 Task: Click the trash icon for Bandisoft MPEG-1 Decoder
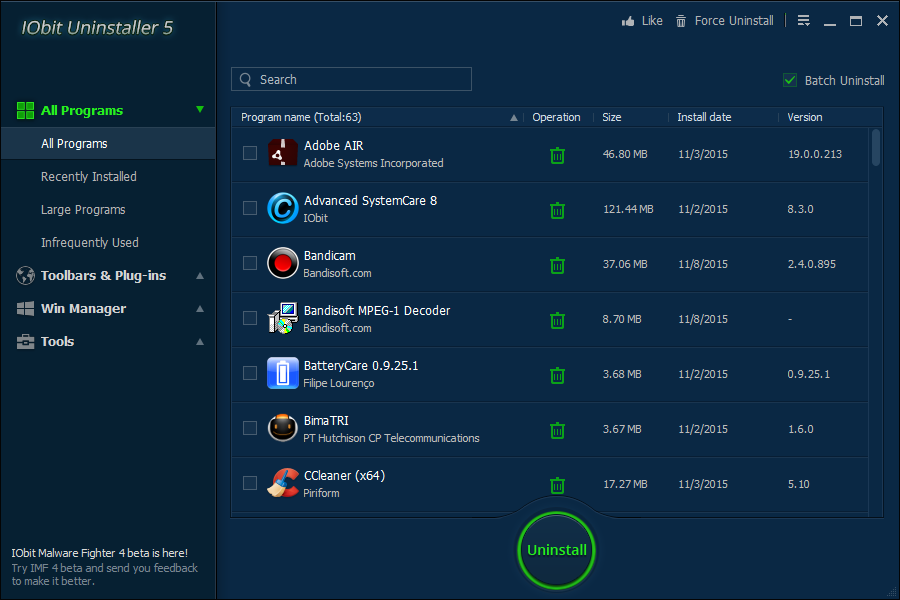coord(557,320)
